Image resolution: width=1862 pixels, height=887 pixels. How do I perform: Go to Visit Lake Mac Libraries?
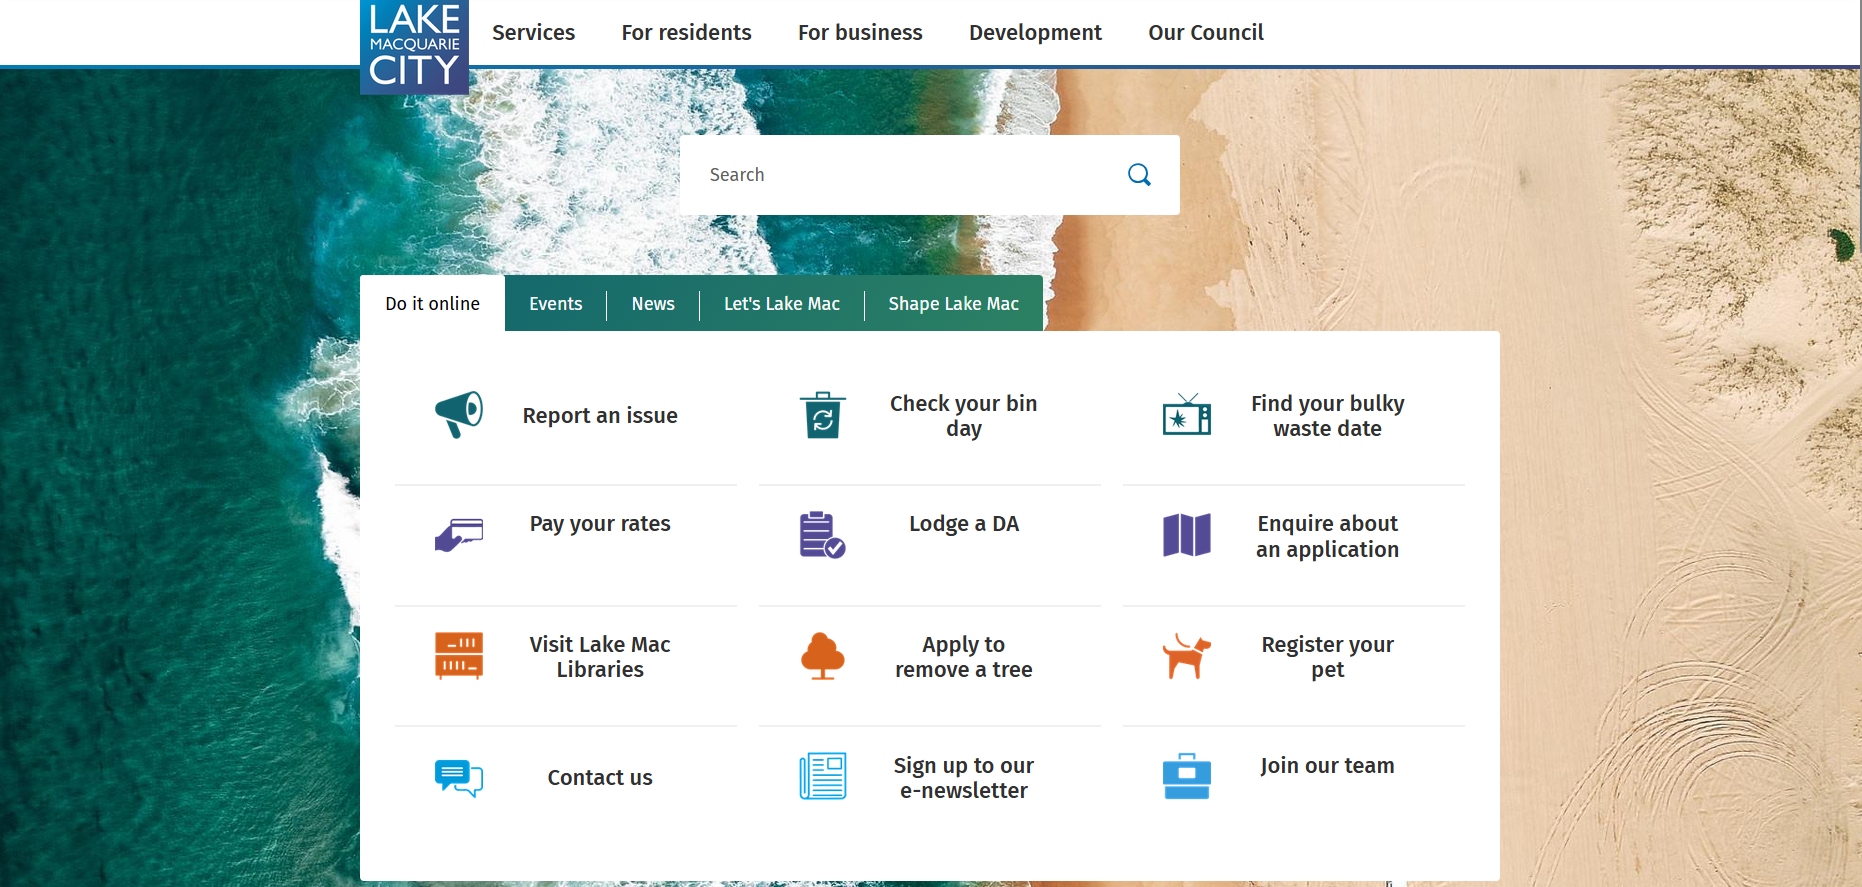coord(600,657)
